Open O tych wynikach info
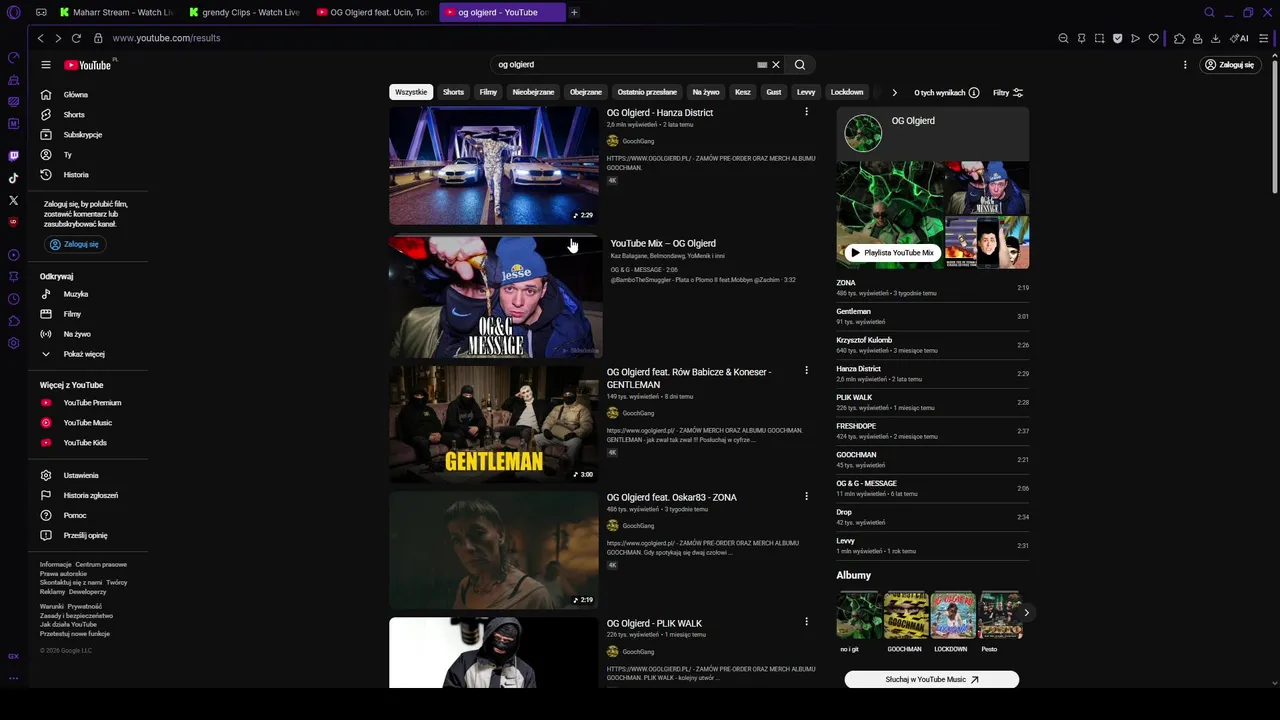Viewport: 1280px width, 720px height. pos(946,93)
